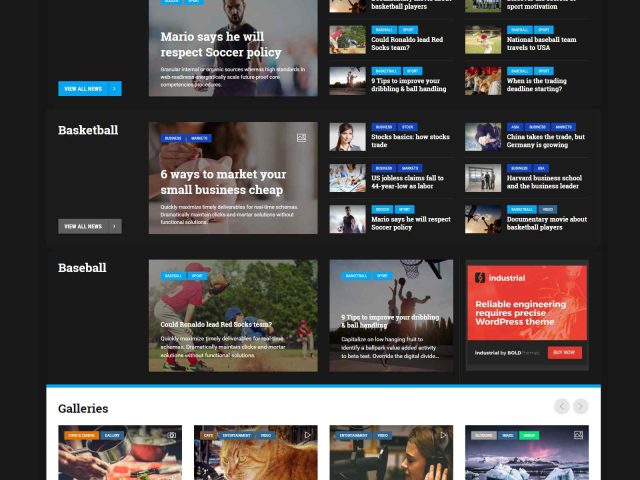The width and height of the screenshot is (640, 480).
Task: Click the Baseball tag on the Red Socks large card
Action: 173,276
